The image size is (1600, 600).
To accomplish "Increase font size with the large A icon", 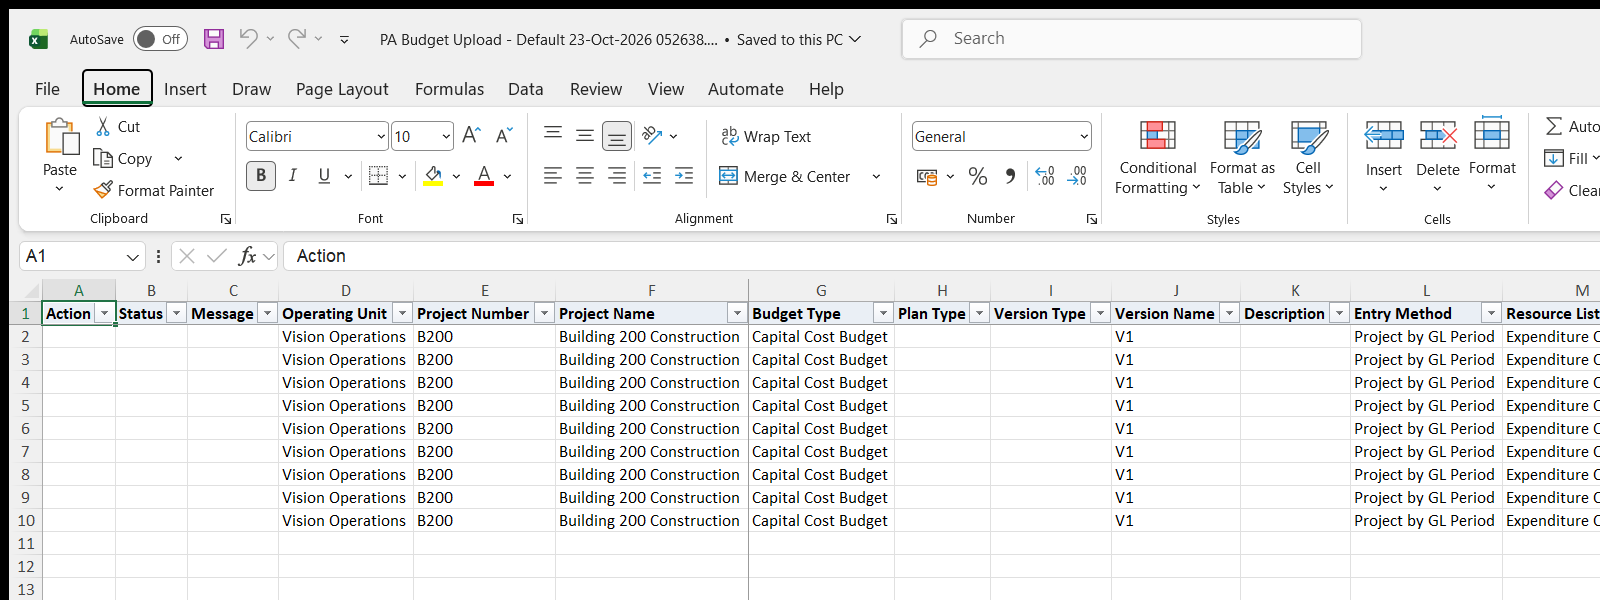I will coord(472,135).
